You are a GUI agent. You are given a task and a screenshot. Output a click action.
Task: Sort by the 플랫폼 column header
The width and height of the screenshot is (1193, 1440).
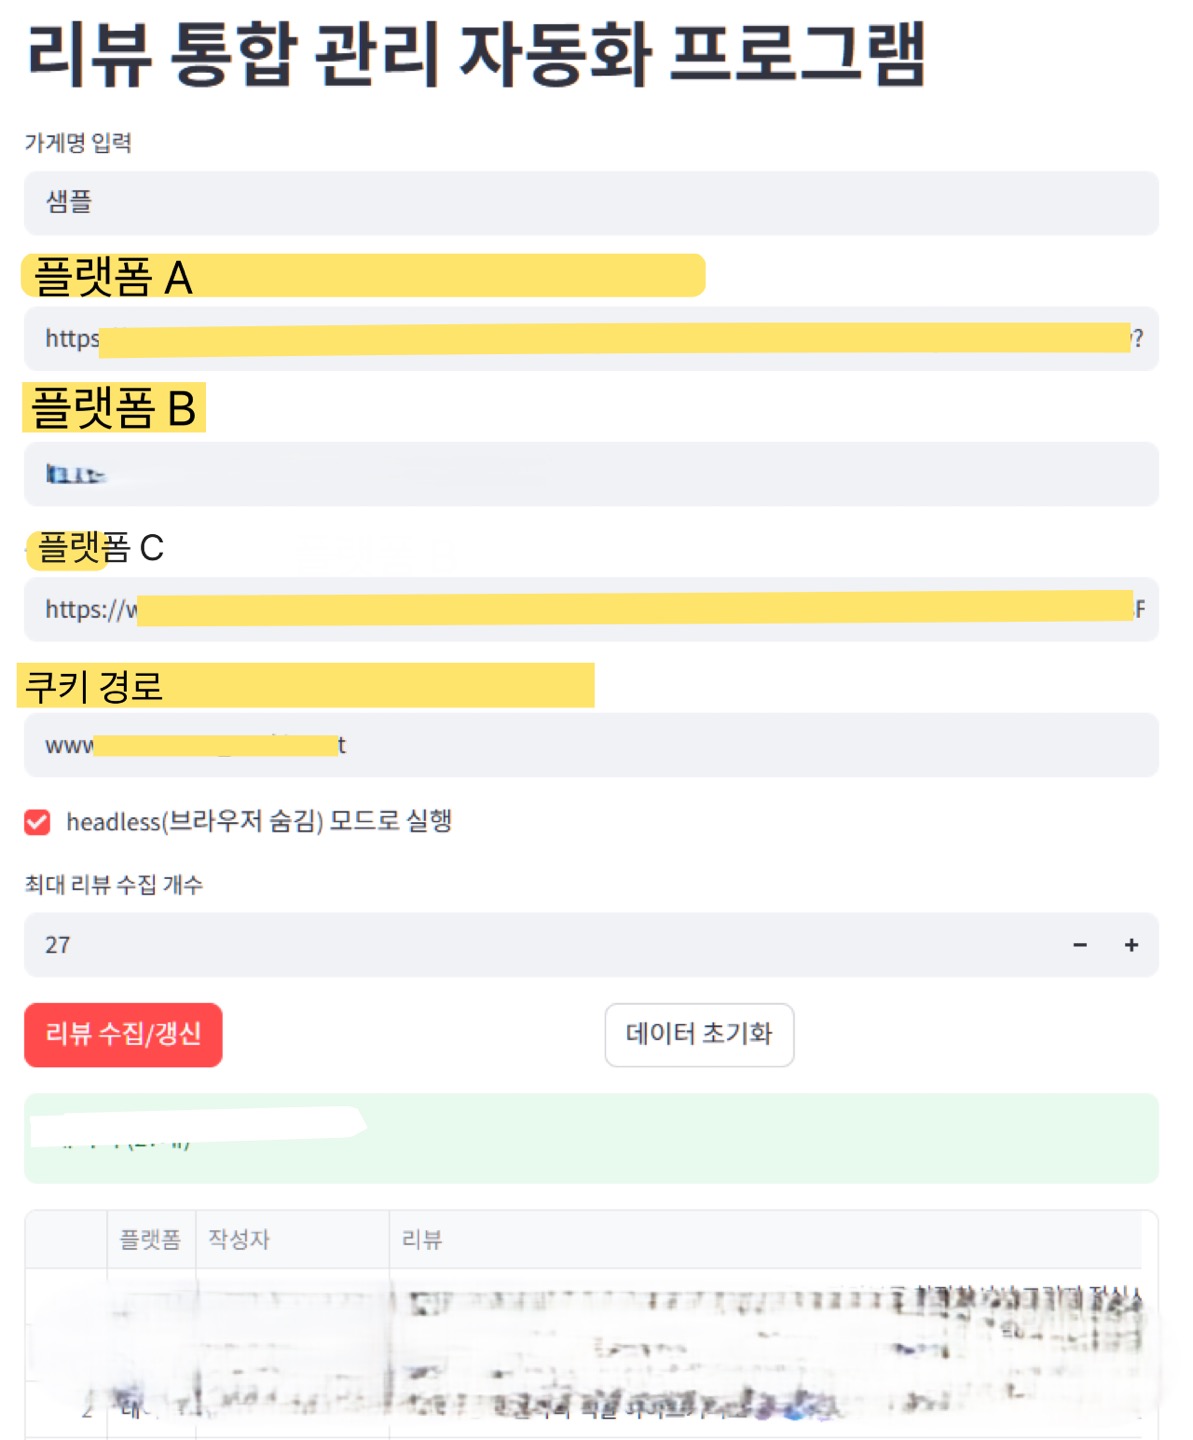click(150, 1240)
